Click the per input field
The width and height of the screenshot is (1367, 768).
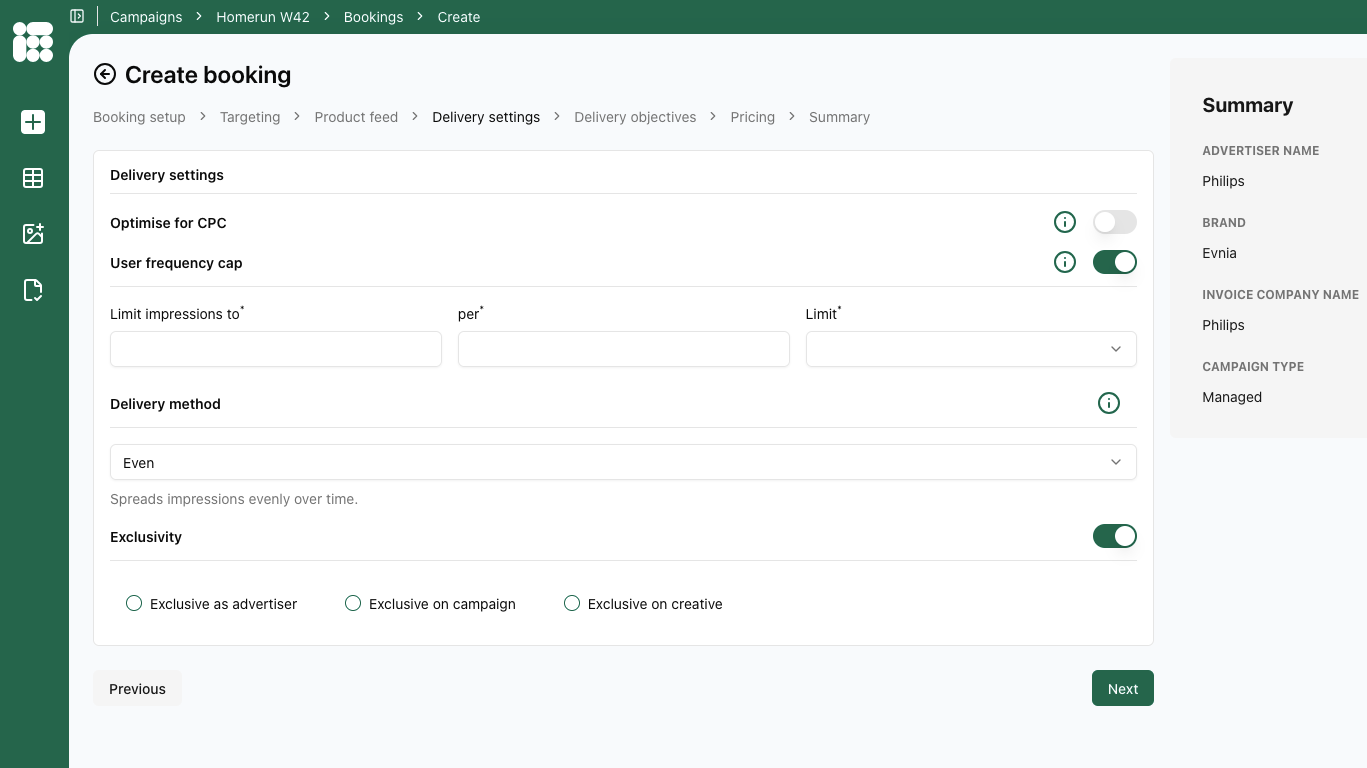pyautogui.click(x=624, y=349)
